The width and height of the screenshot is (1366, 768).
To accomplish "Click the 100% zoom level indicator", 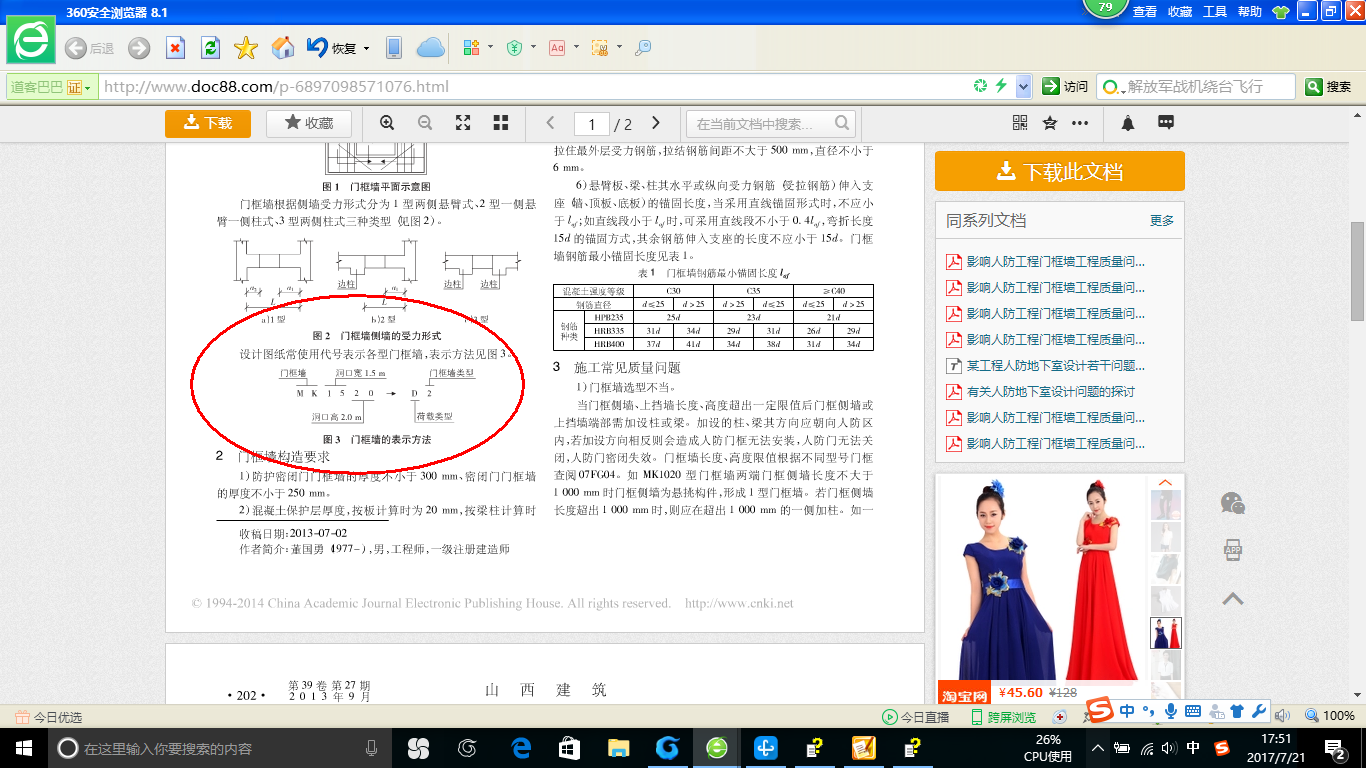I will coord(1329,717).
